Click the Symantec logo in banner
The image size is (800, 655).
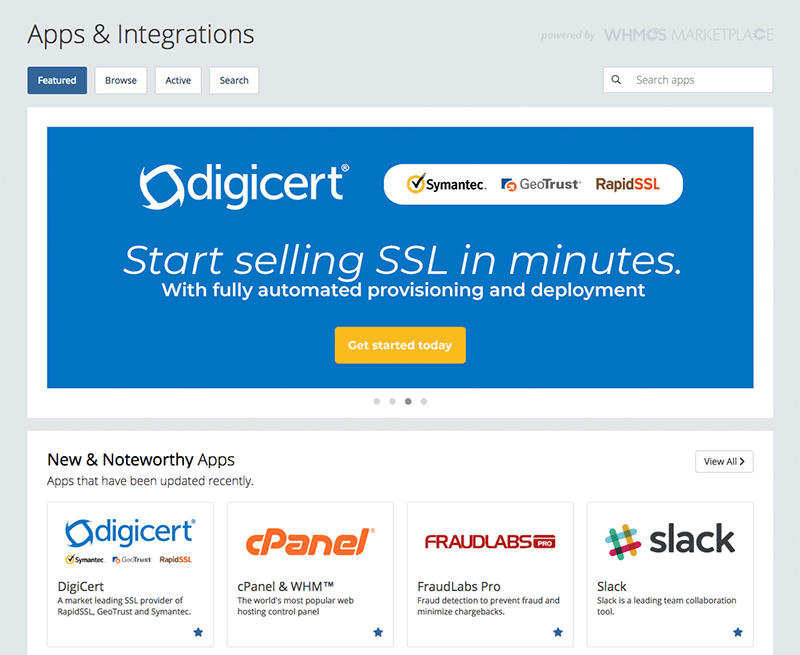pyautogui.click(x=446, y=184)
